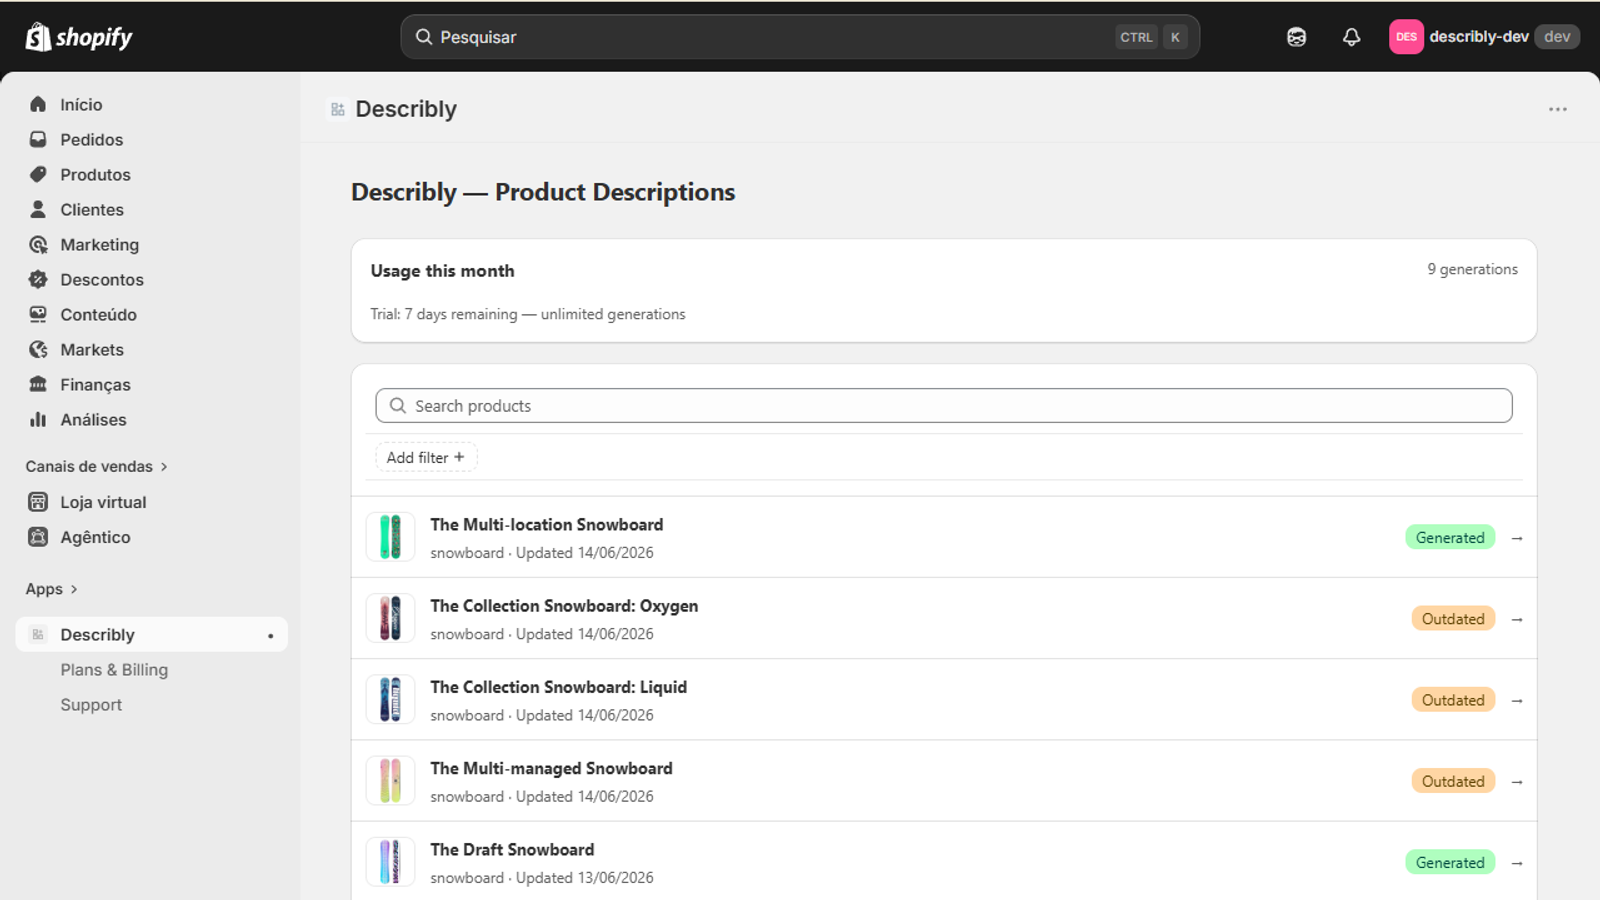Click the Loja virtual store icon
1600x900 pixels.
tap(38, 502)
